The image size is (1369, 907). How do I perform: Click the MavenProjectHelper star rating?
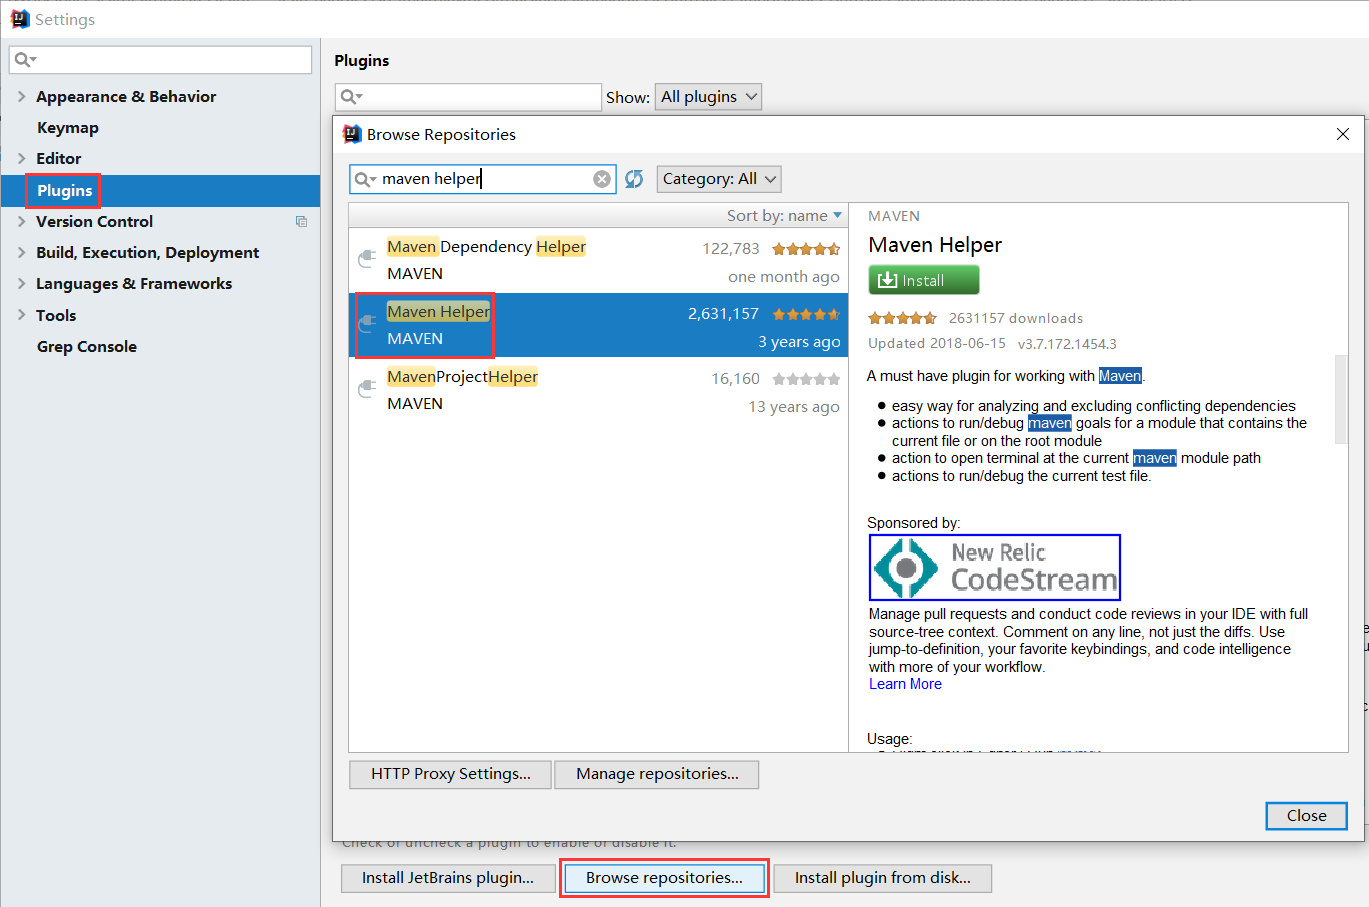(806, 379)
